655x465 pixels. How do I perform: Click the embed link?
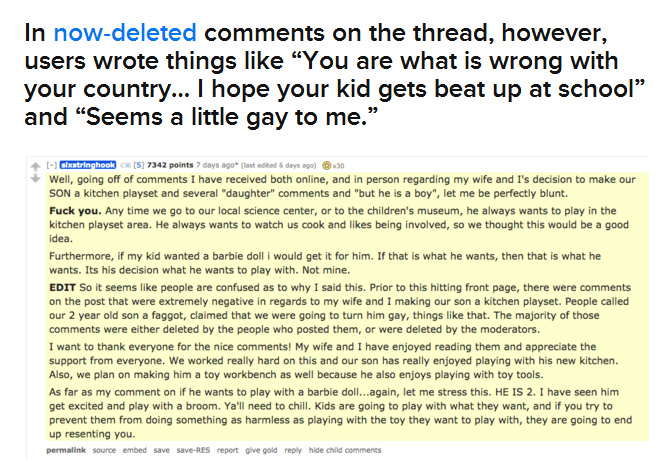click(x=134, y=451)
